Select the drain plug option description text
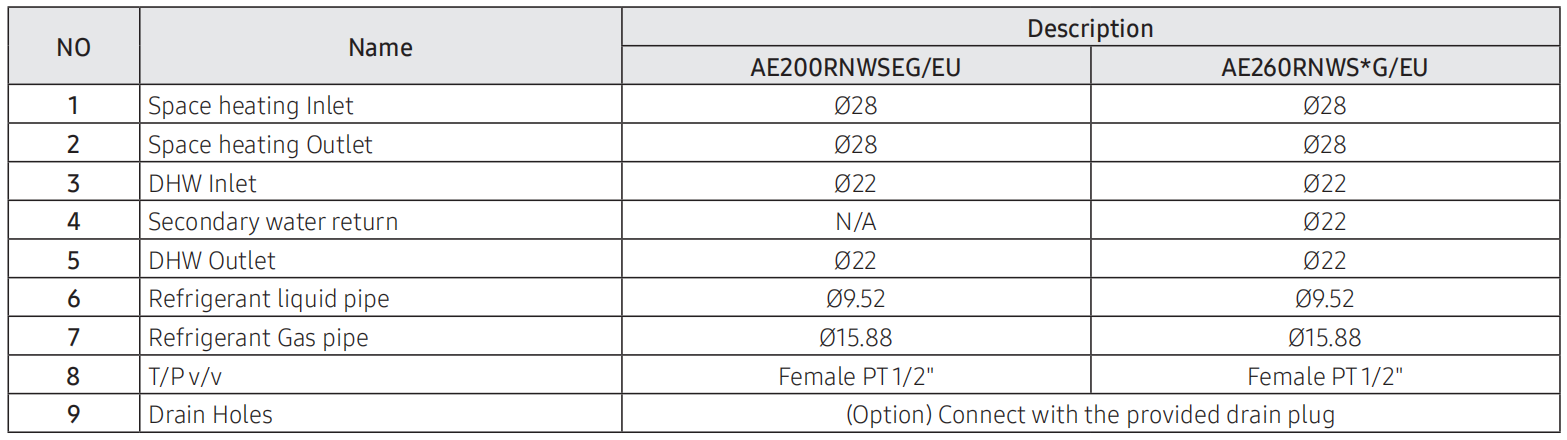Image resolution: width=1567 pixels, height=440 pixels. [x=1090, y=415]
